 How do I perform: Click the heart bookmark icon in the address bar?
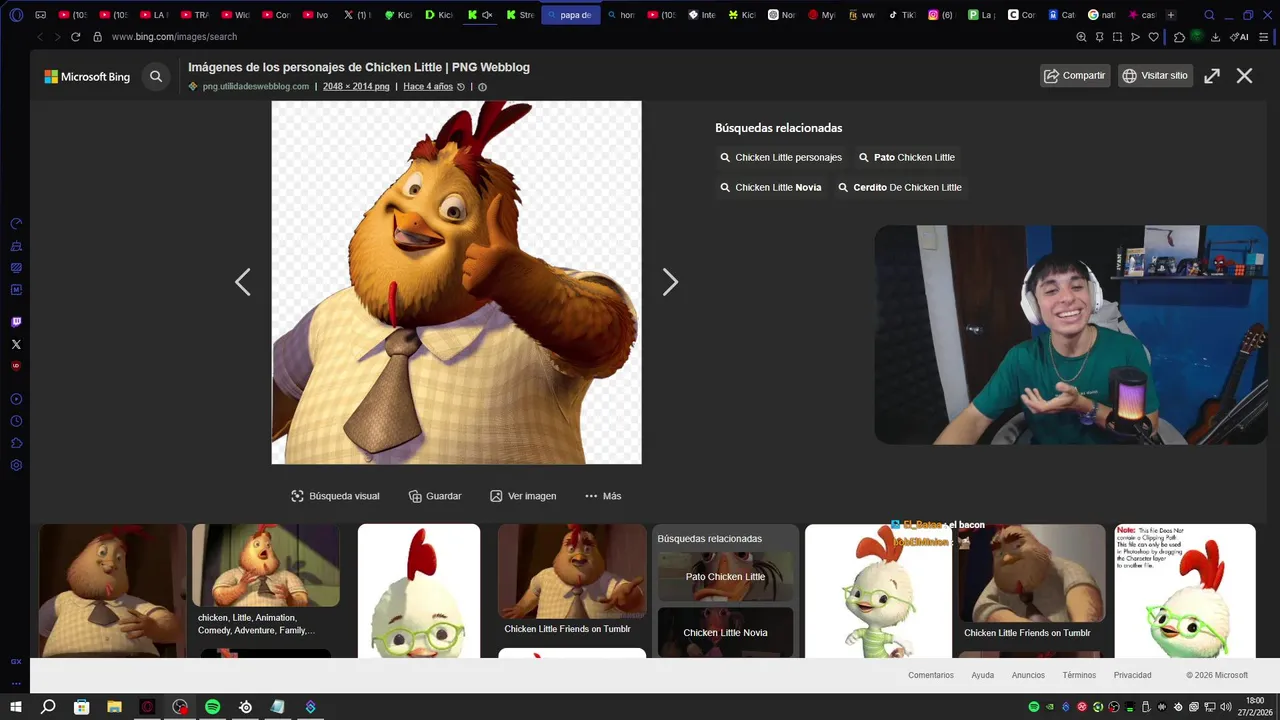click(x=1153, y=37)
